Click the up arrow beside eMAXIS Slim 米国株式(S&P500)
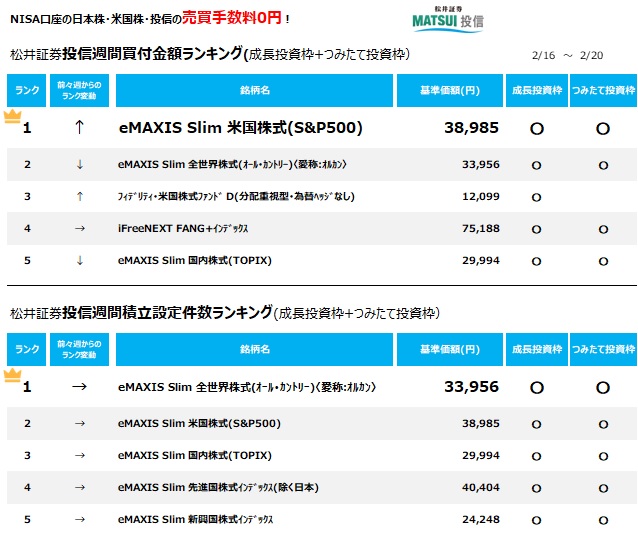This screenshot has width=638, height=537. [x=80, y=128]
